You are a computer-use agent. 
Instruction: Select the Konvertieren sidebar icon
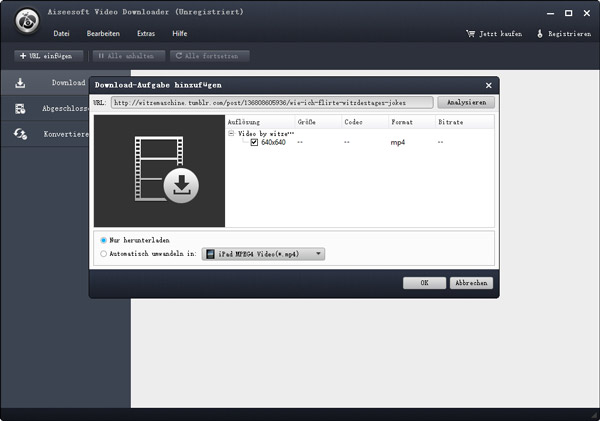click(20, 134)
